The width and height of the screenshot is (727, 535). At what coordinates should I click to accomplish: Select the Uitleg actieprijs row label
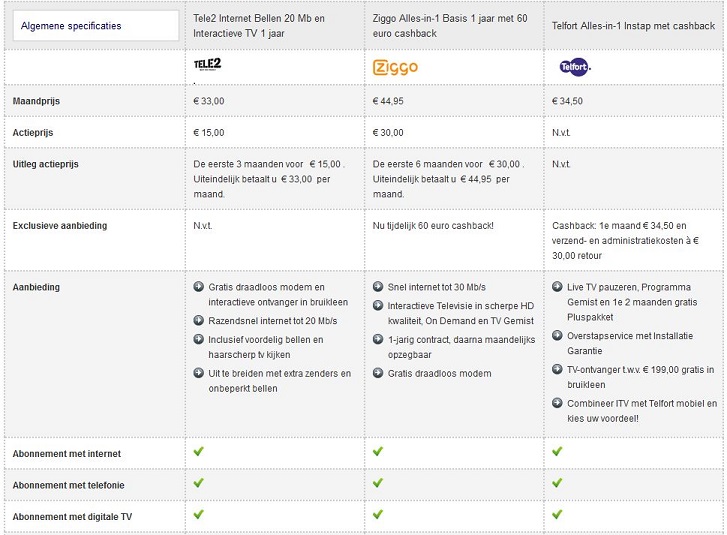[x=45, y=164]
